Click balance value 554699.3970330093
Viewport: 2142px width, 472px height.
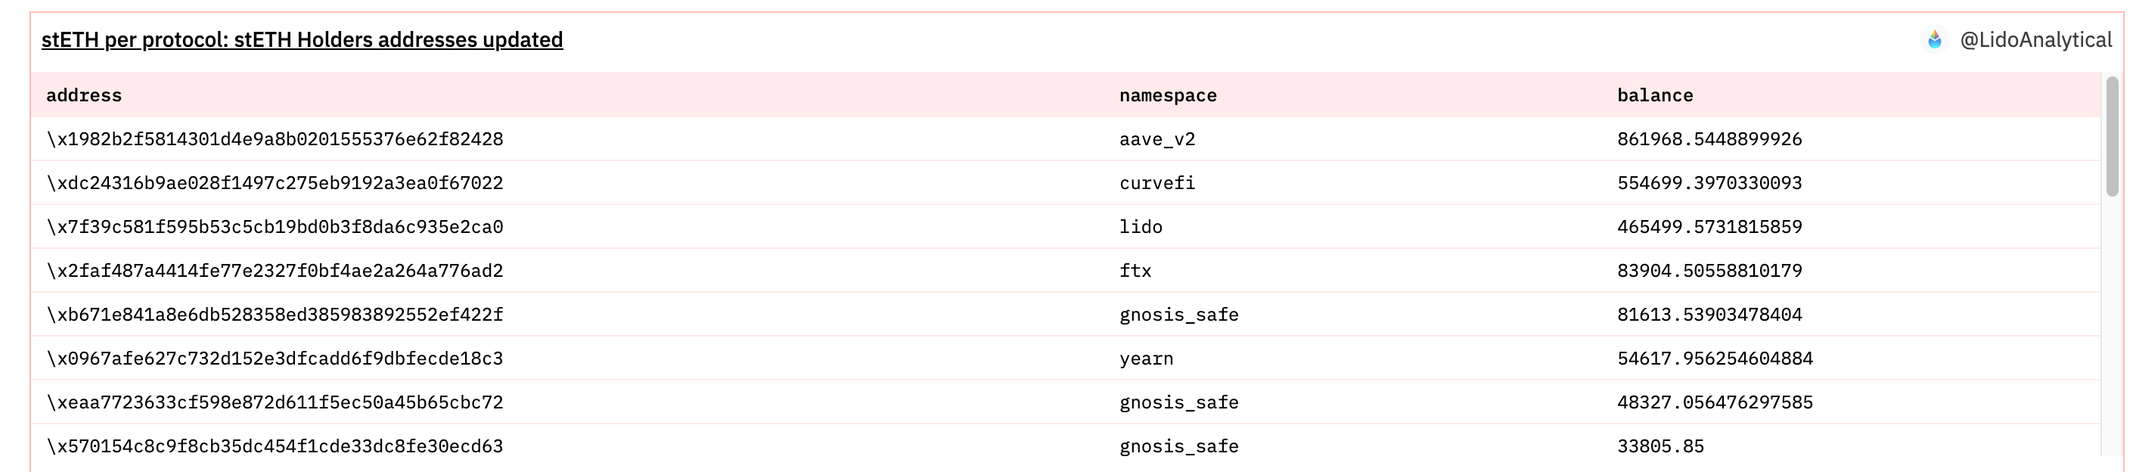pos(1710,183)
